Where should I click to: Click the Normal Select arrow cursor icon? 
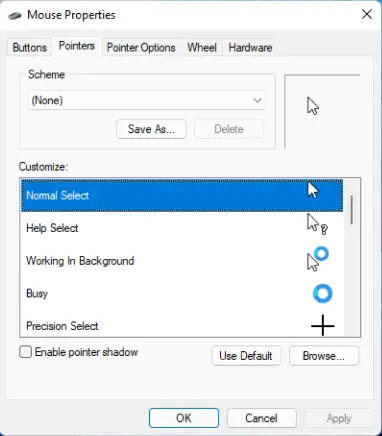click(x=313, y=190)
